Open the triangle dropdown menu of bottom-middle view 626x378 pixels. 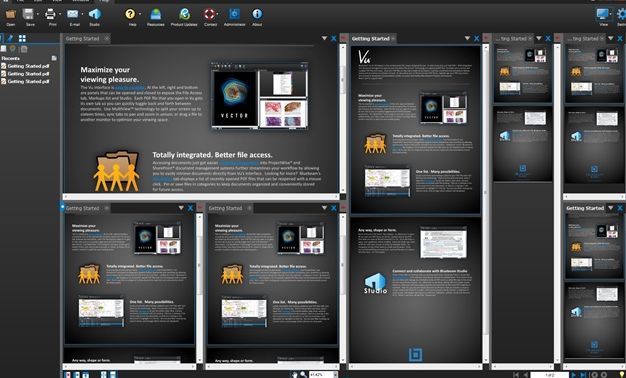(x=324, y=208)
